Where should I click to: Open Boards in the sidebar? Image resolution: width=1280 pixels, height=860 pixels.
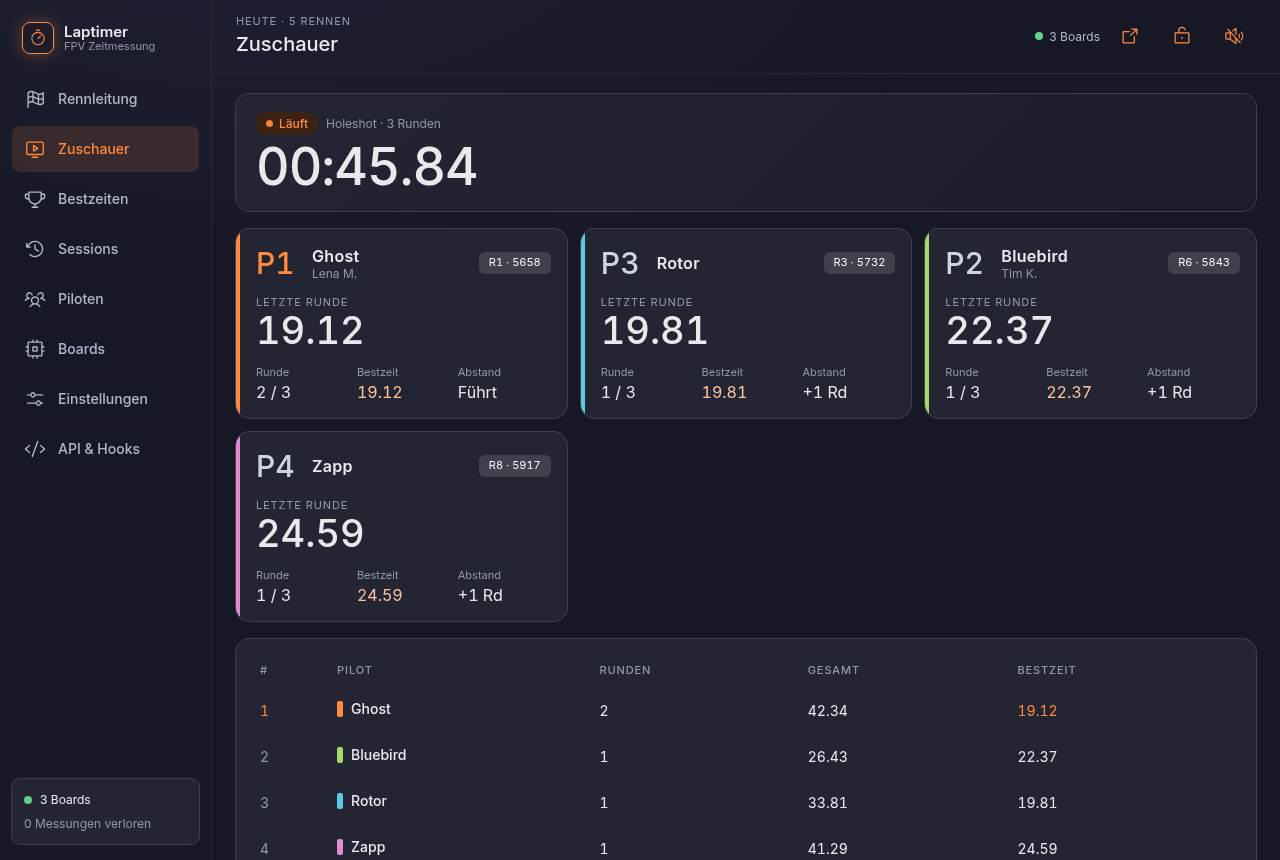click(105, 349)
